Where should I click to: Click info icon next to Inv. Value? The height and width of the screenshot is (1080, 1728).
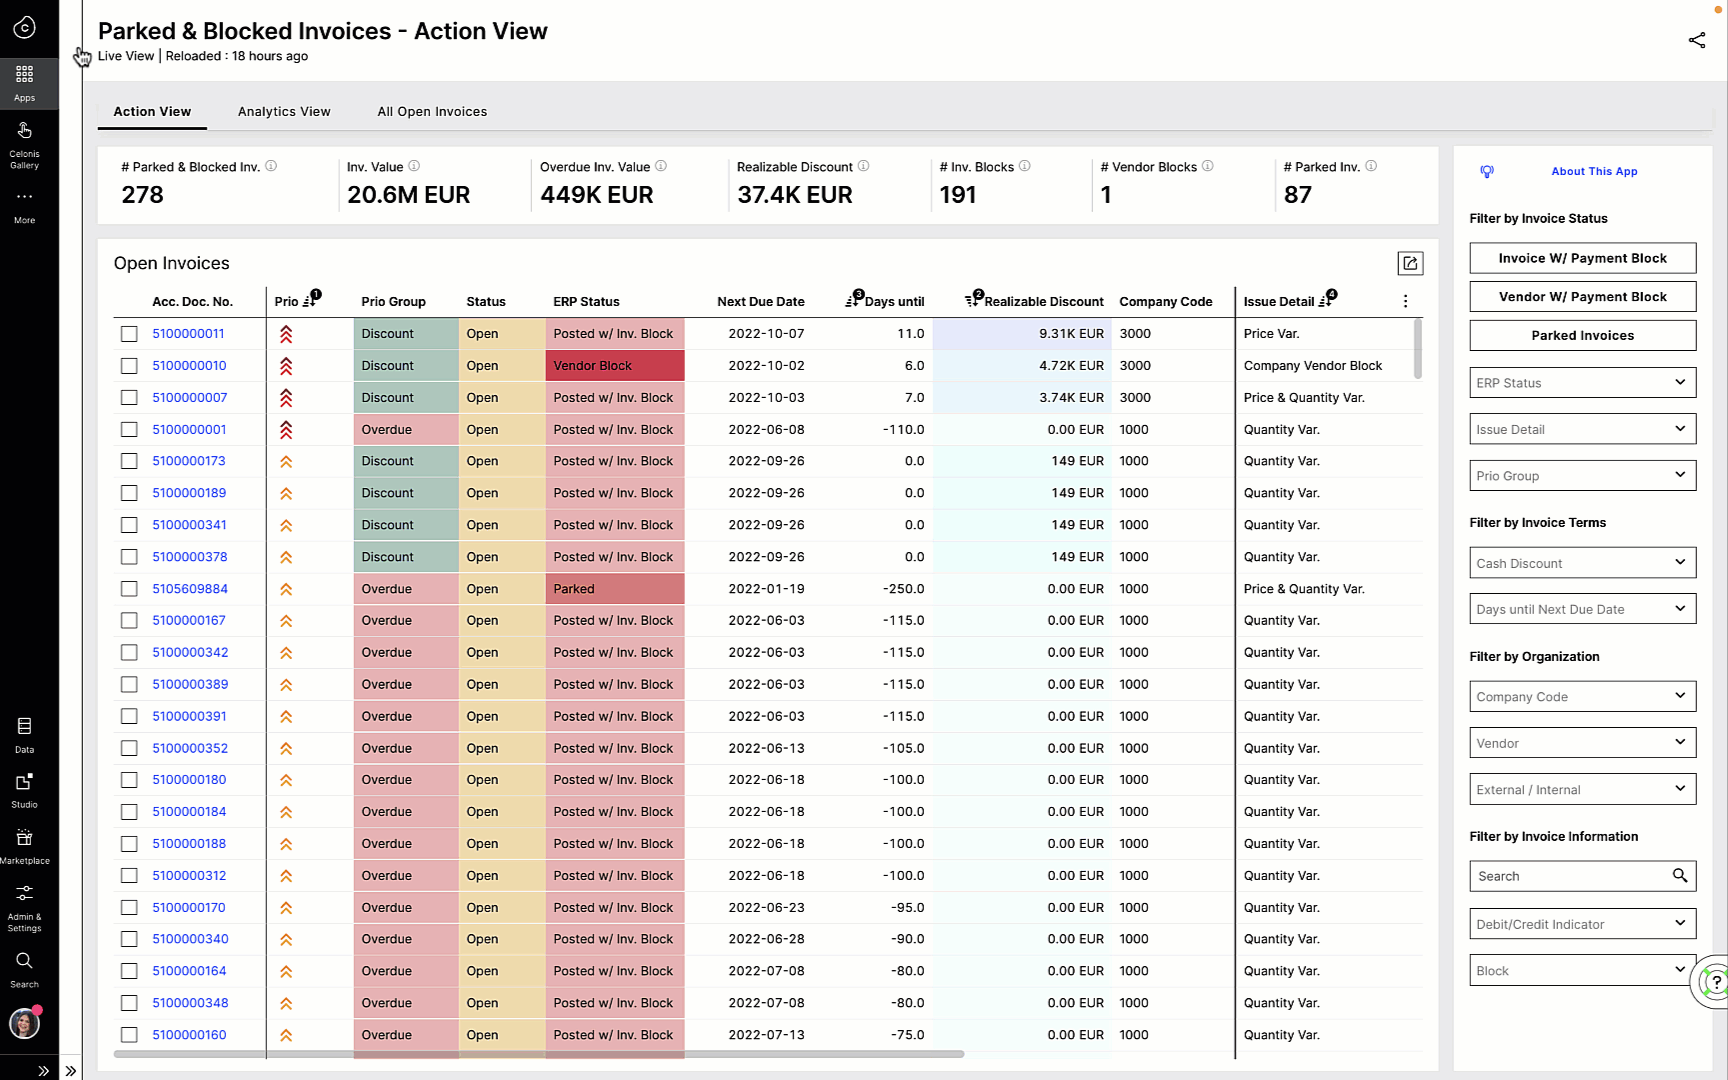point(414,166)
